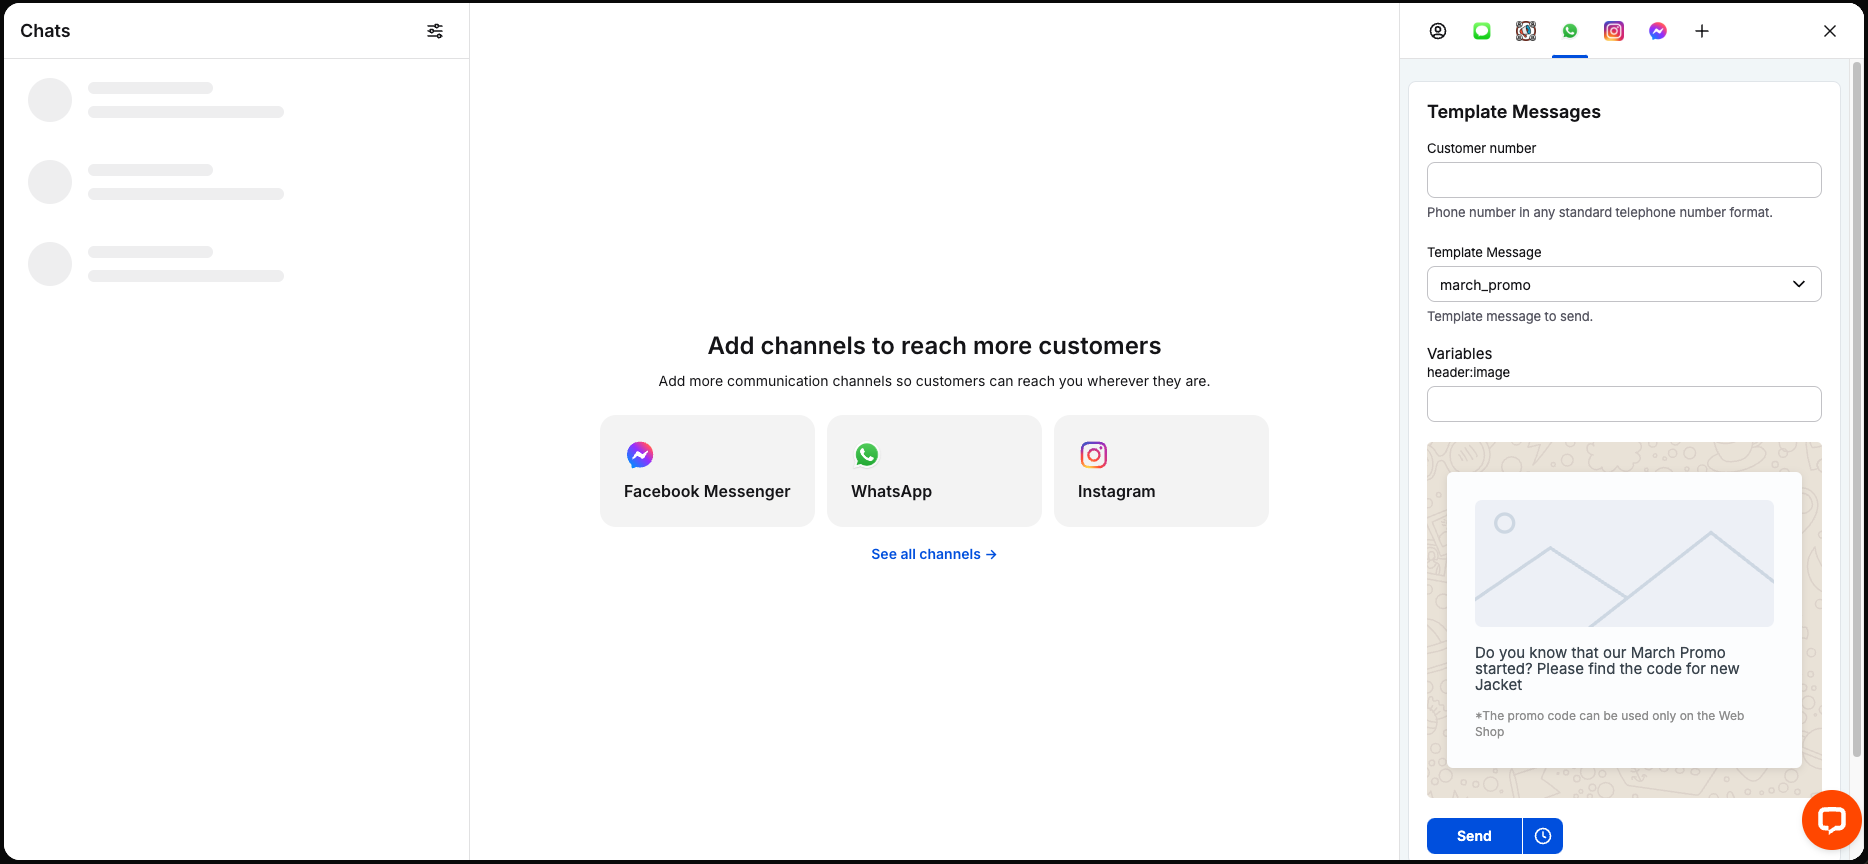The height and width of the screenshot is (864, 1868).
Task: Expand the Template Message dropdown
Action: pos(1623,284)
